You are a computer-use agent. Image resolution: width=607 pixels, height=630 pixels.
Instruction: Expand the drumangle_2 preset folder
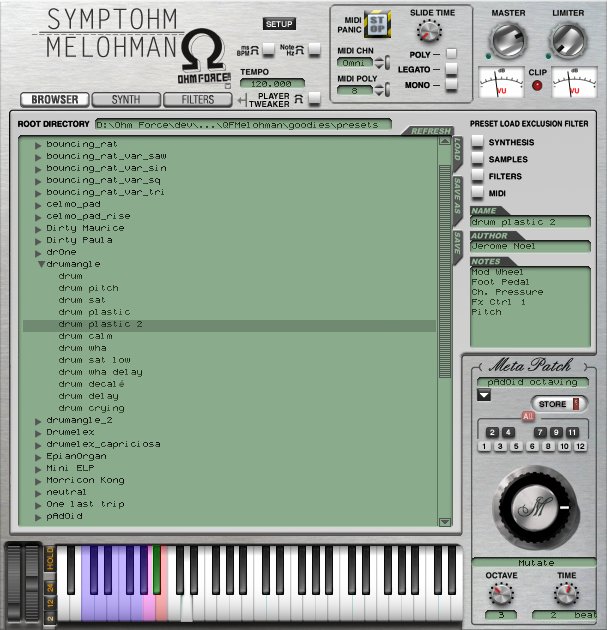pyautogui.click(x=38, y=421)
